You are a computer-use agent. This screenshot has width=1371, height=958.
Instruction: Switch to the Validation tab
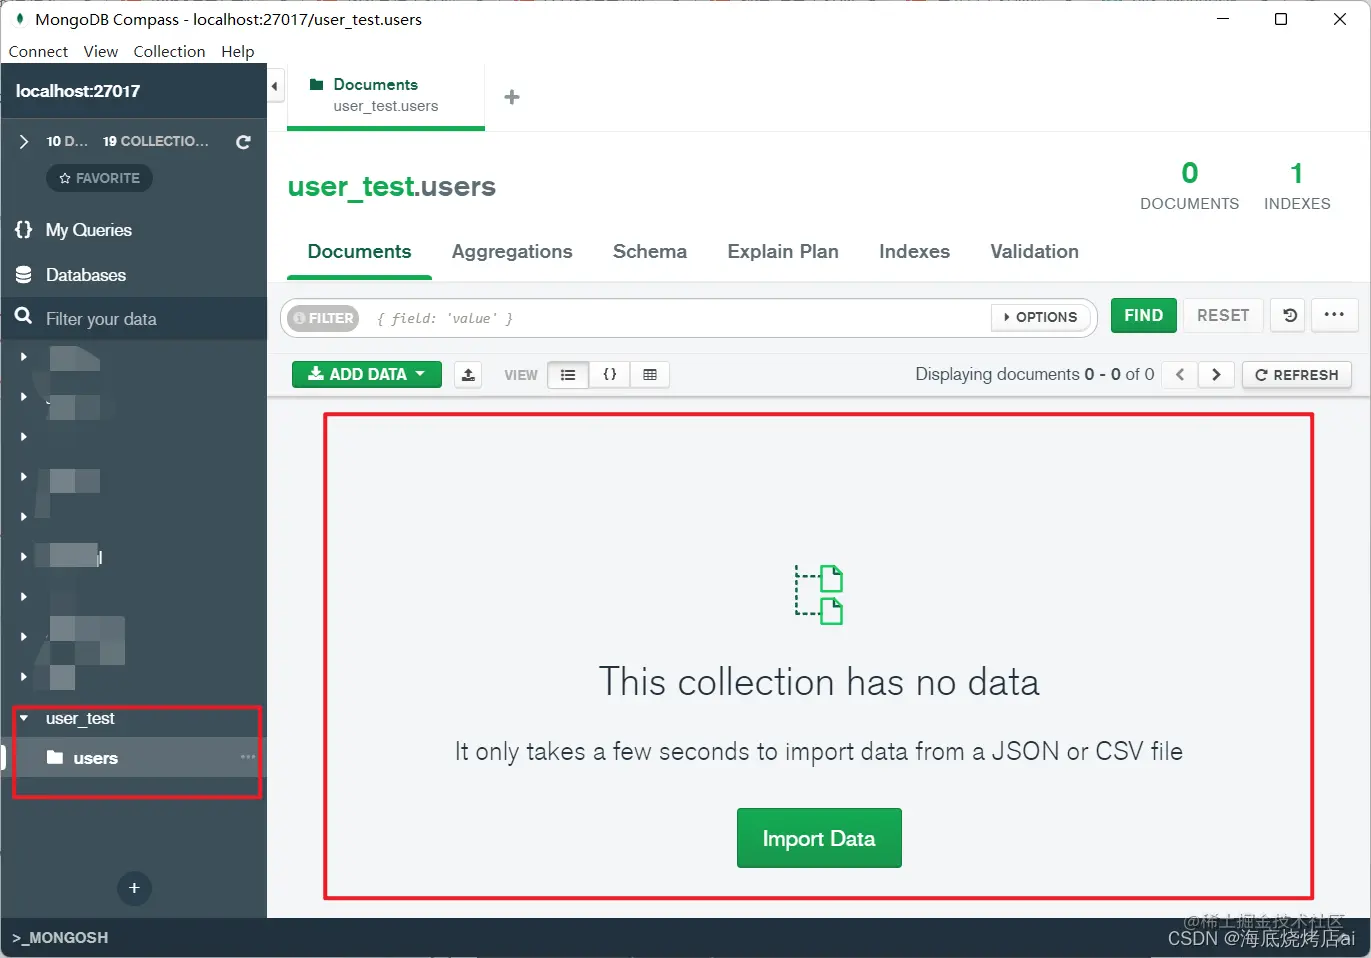(1034, 252)
